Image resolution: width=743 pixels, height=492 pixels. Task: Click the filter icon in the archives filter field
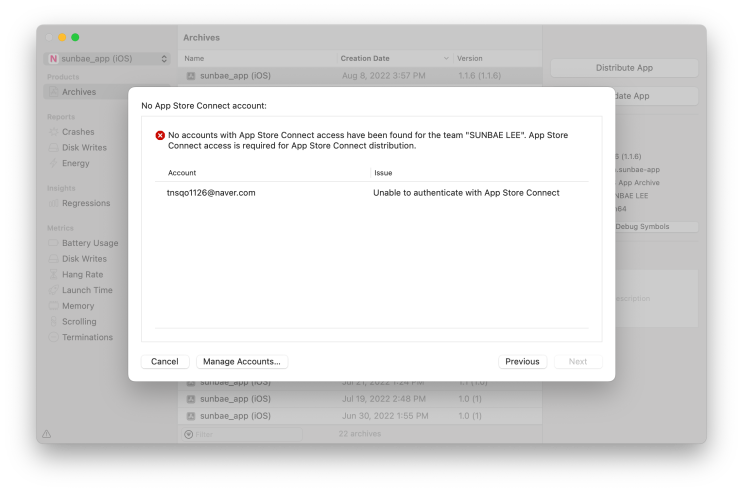pos(189,434)
